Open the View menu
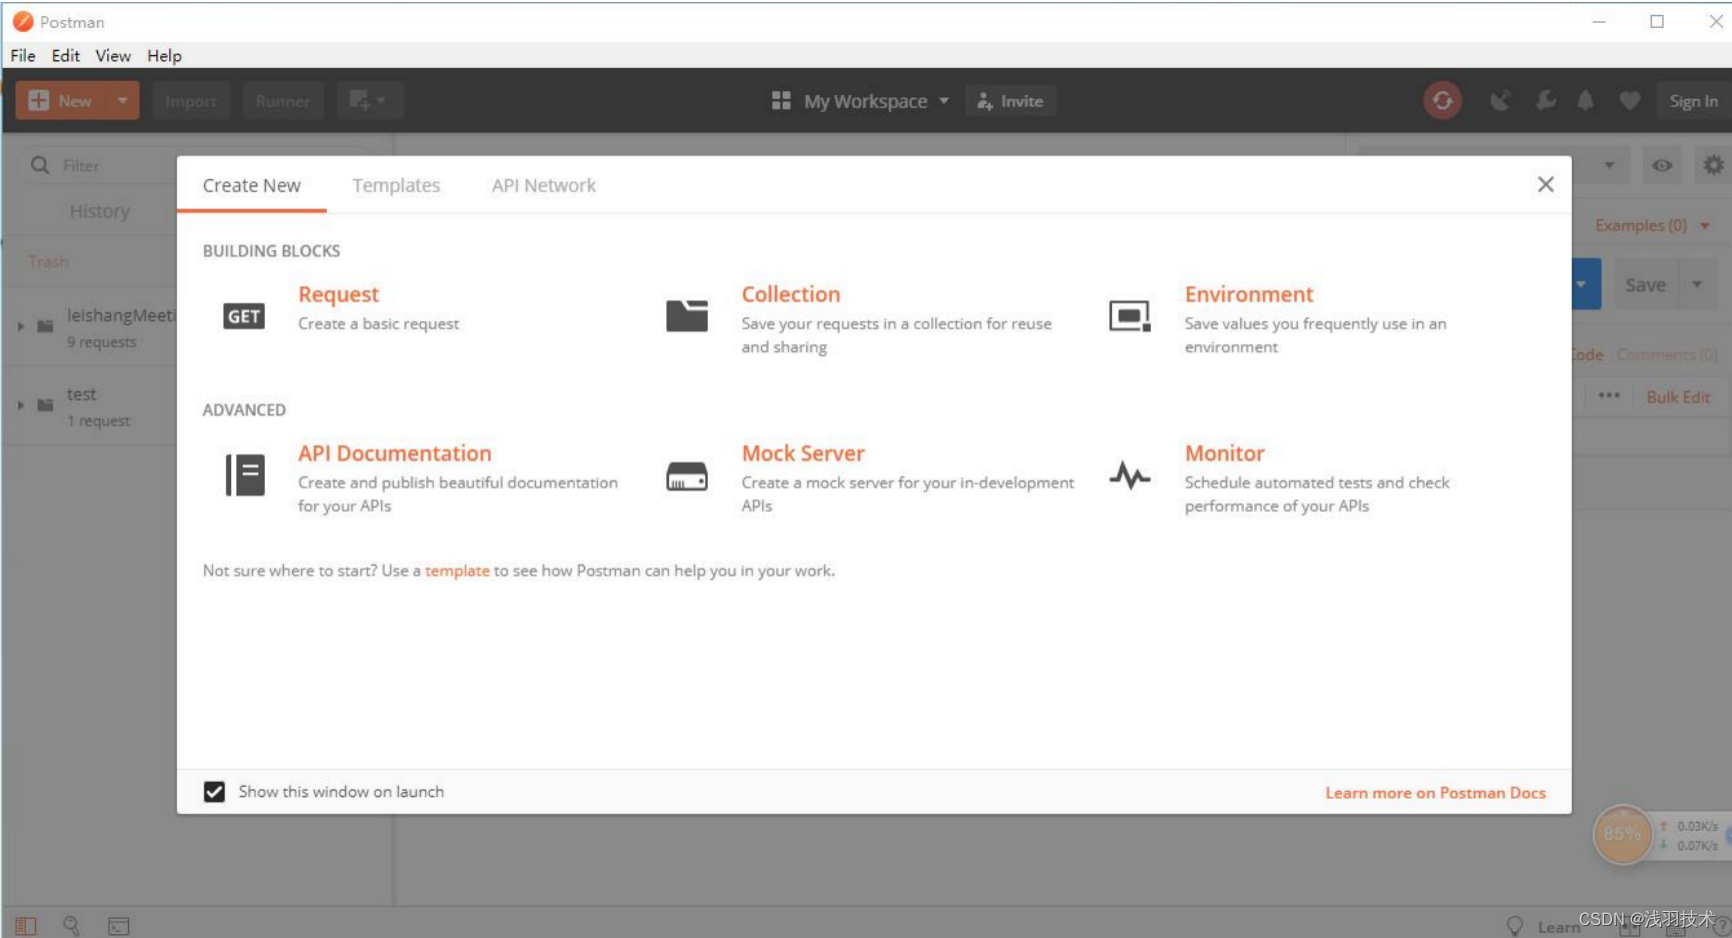 click(x=113, y=56)
